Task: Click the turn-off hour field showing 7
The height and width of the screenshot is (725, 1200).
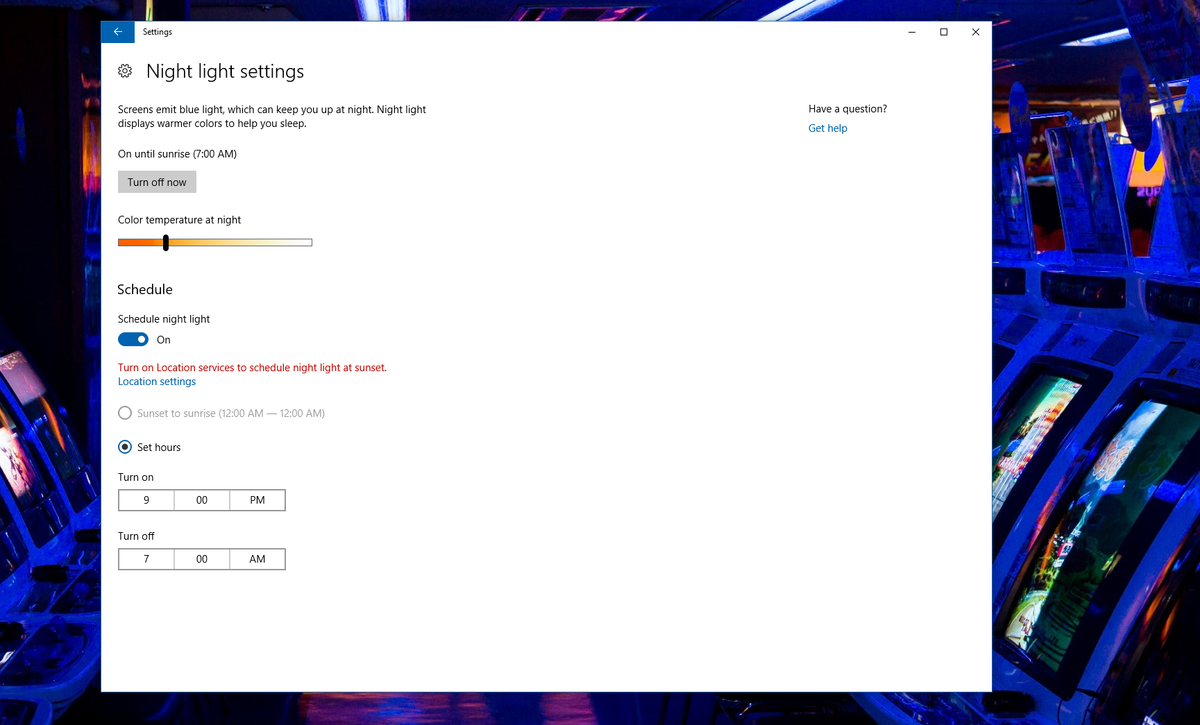Action: tap(146, 558)
